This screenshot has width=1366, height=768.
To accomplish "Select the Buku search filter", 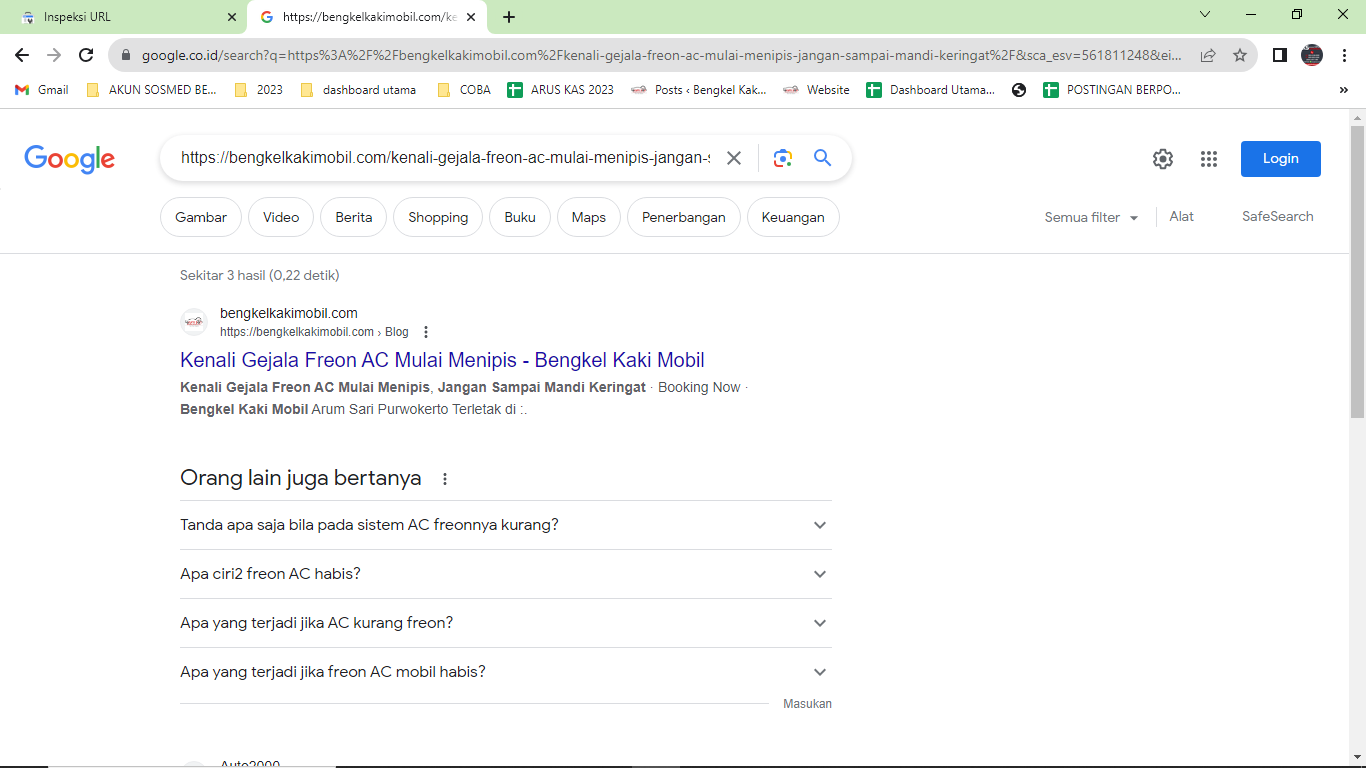I will pos(520,217).
